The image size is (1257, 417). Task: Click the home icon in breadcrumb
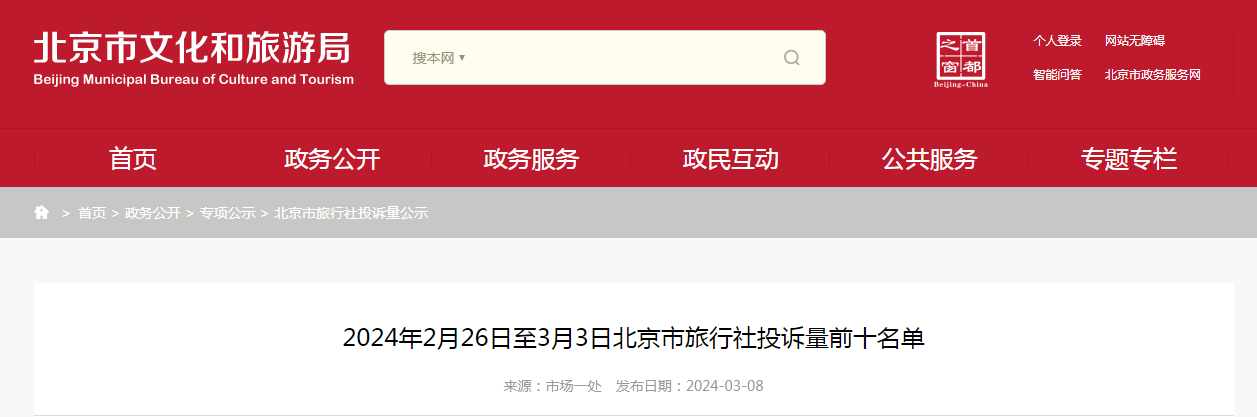[x=42, y=212]
